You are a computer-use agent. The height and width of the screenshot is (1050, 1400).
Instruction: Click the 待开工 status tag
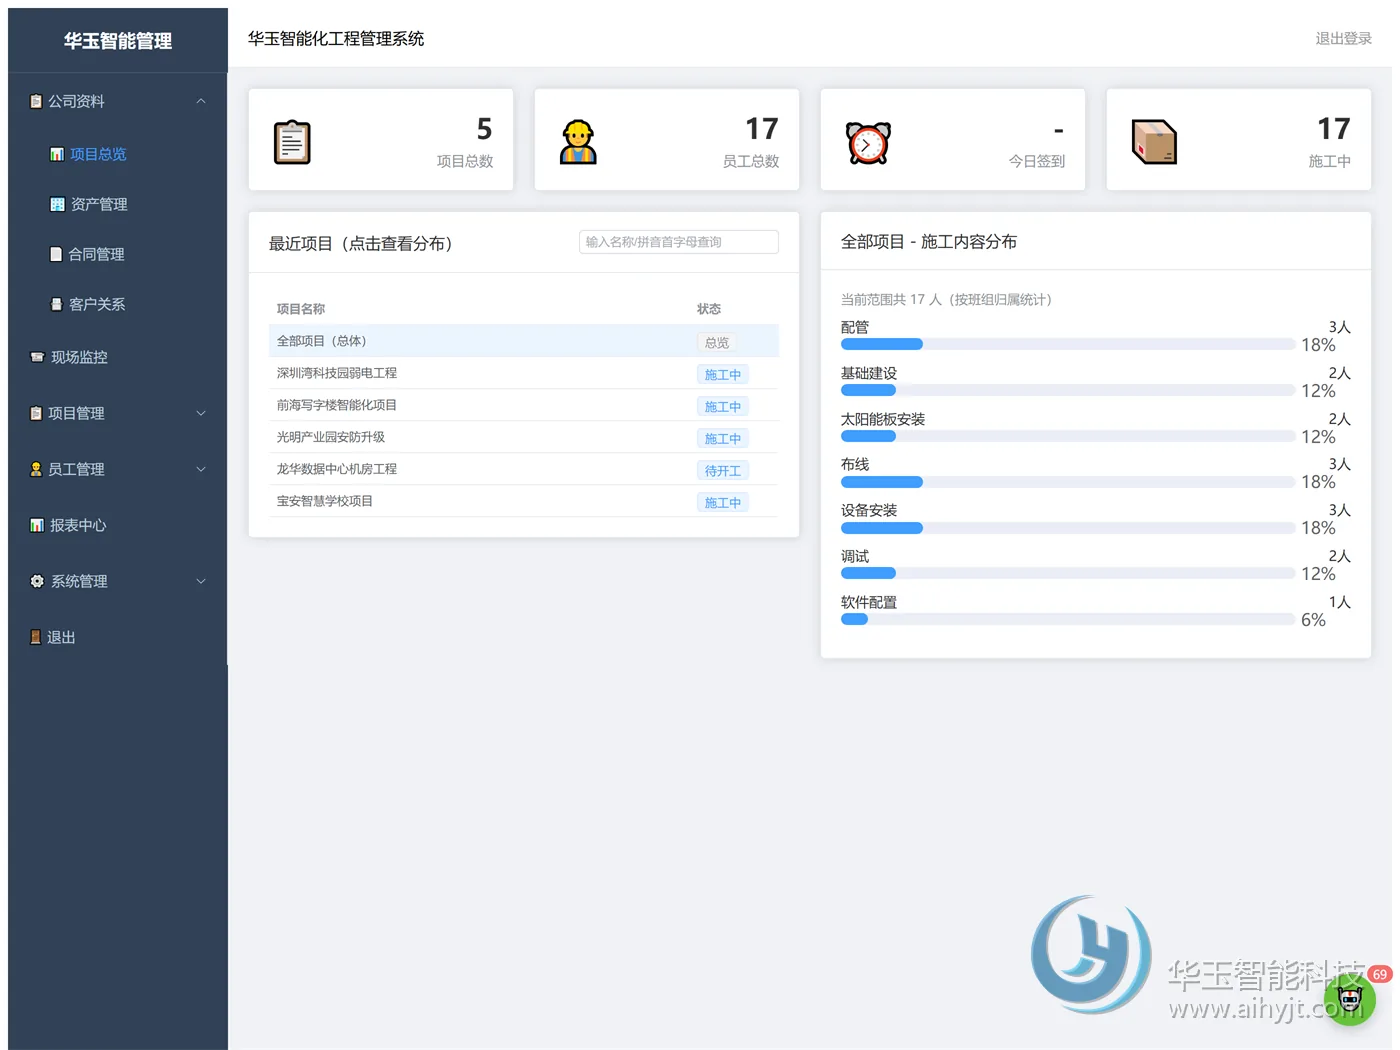(x=723, y=471)
